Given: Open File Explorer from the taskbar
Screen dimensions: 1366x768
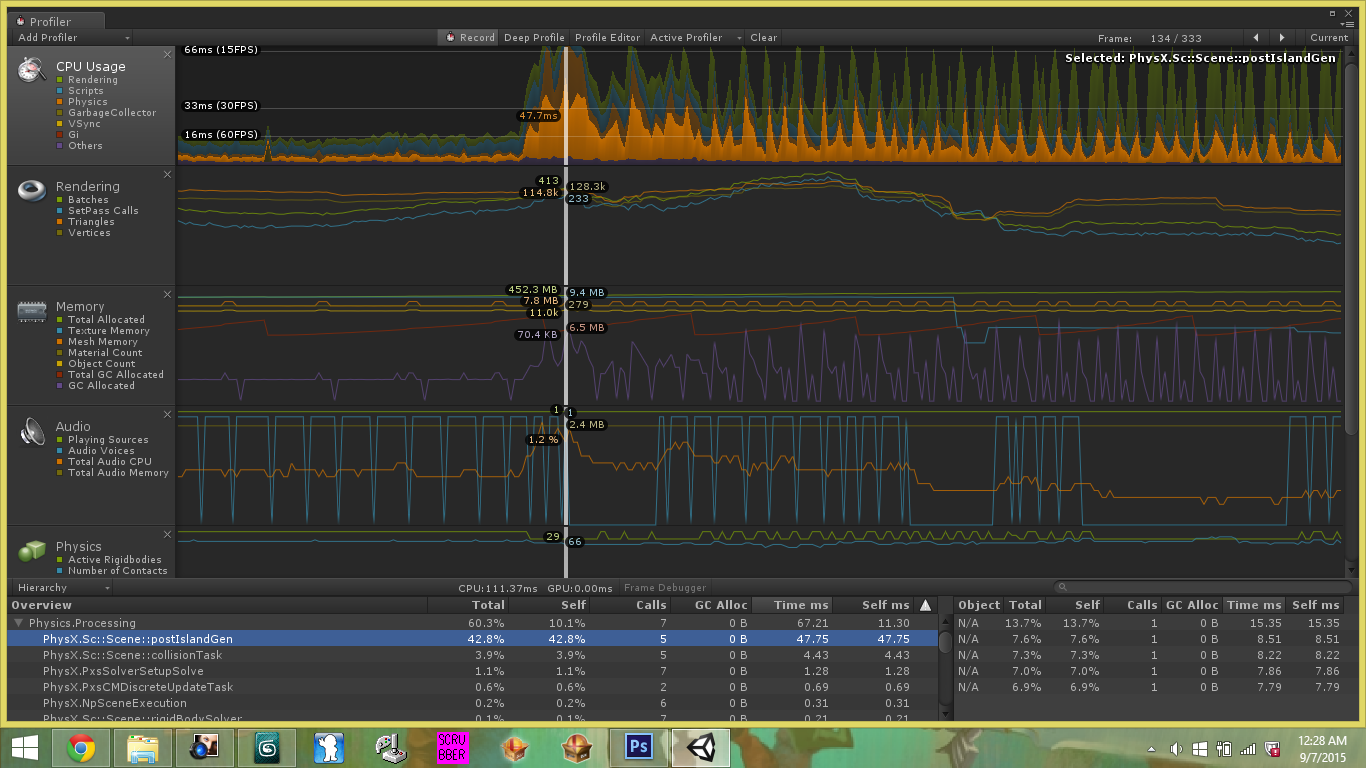Looking at the screenshot, I should pyautogui.click(x=143, y=748).
